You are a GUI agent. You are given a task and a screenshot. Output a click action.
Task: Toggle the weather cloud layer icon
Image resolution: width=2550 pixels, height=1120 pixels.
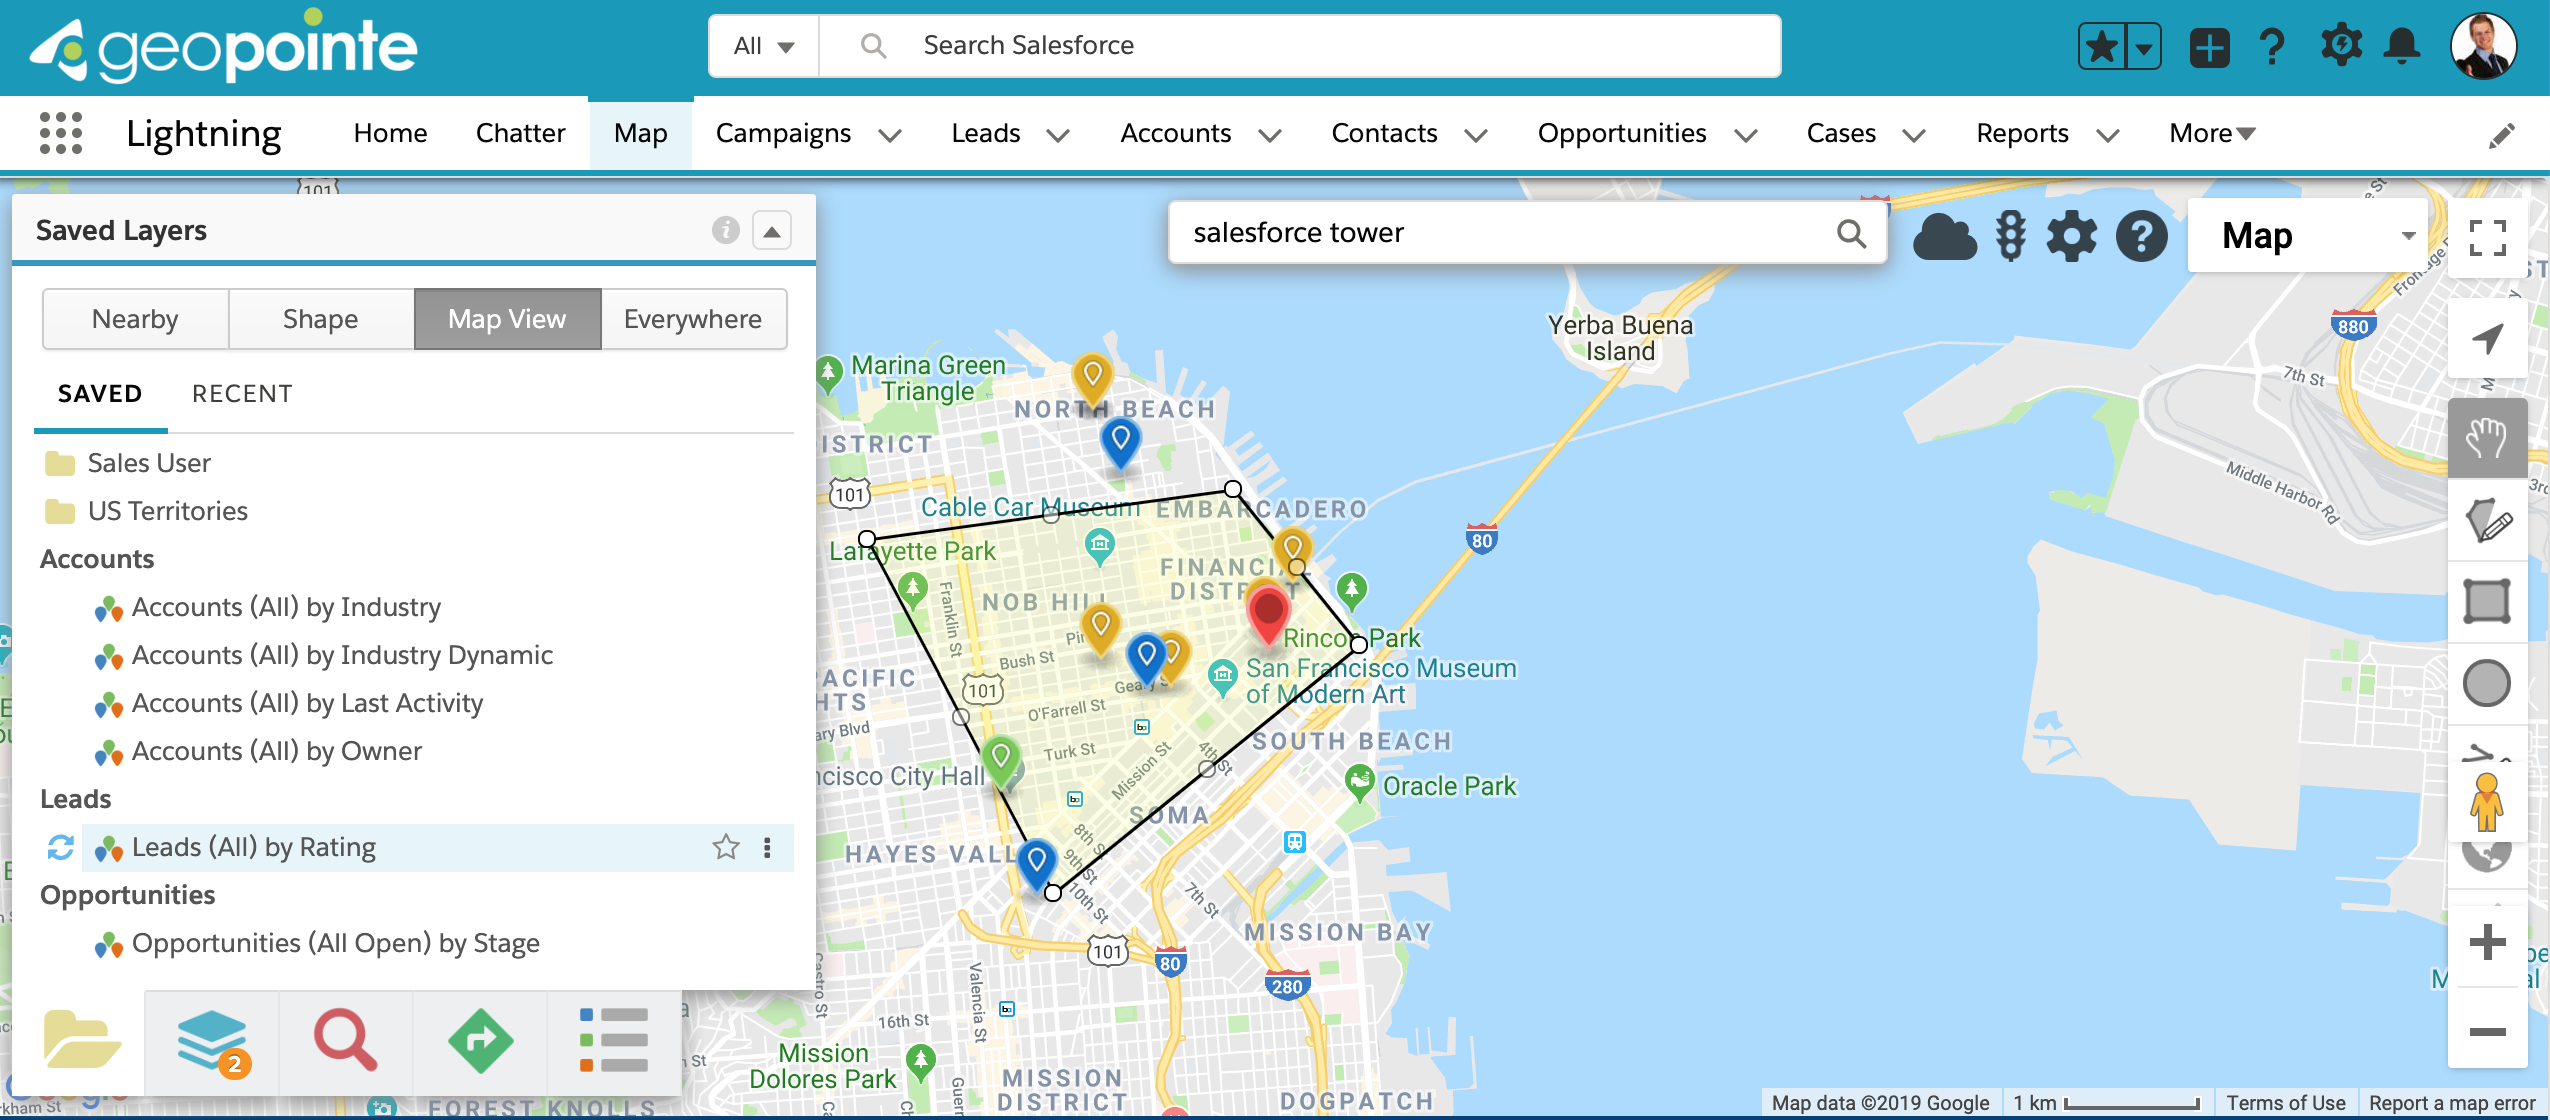(1944, 237)
